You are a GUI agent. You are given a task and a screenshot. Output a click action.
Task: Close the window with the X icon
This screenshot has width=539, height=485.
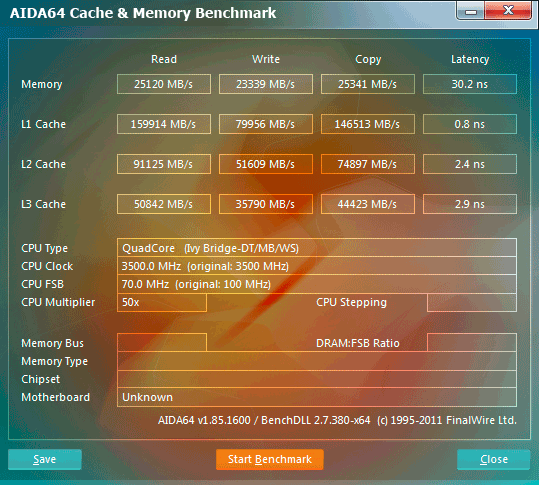point(508,10)
